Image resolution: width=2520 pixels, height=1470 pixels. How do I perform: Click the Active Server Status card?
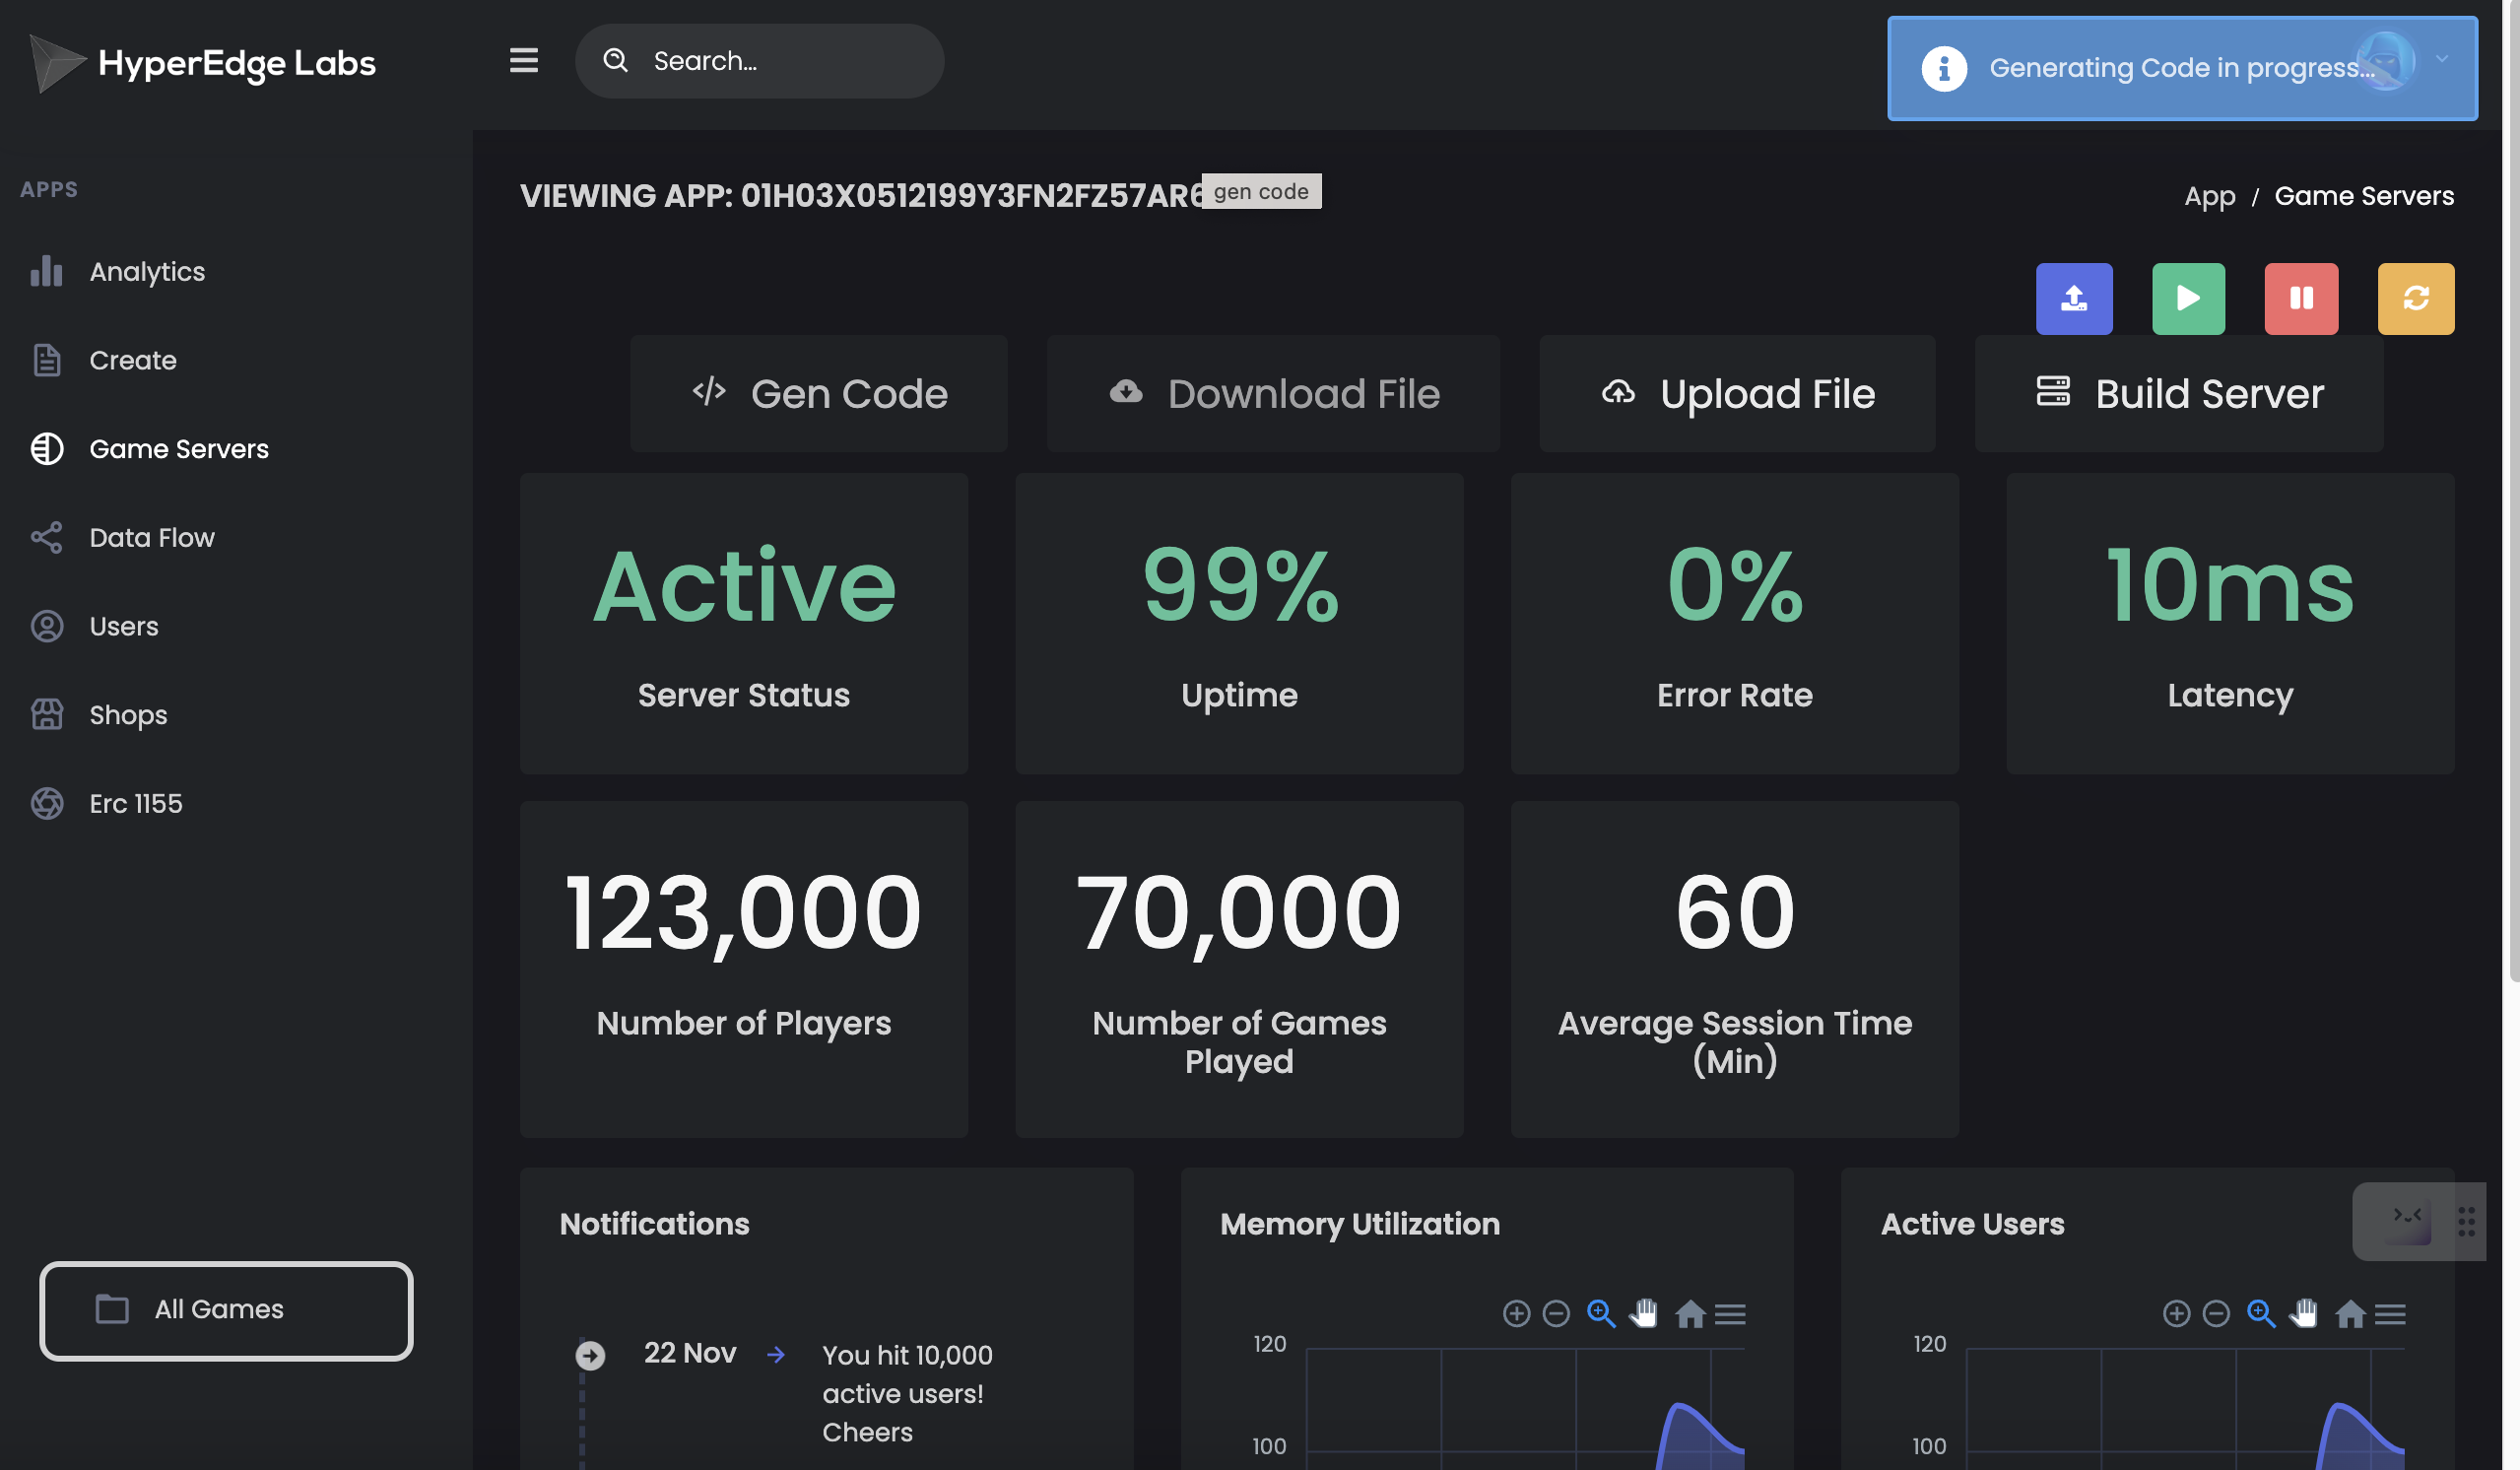[744, 623]
